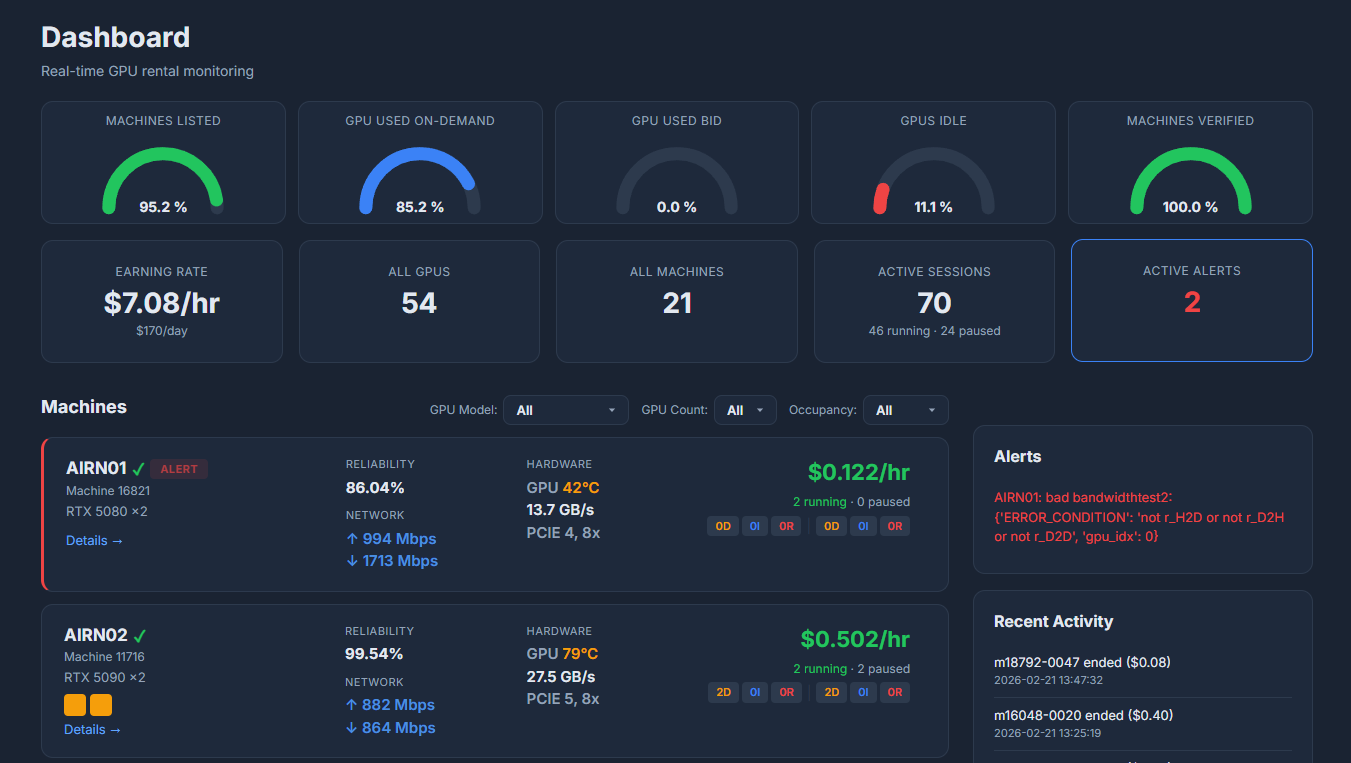Select the second orange GPU square on AIRN02
Image resolution: width=1351 pixels, height=763 pixels.
click(x=100, y=704)
